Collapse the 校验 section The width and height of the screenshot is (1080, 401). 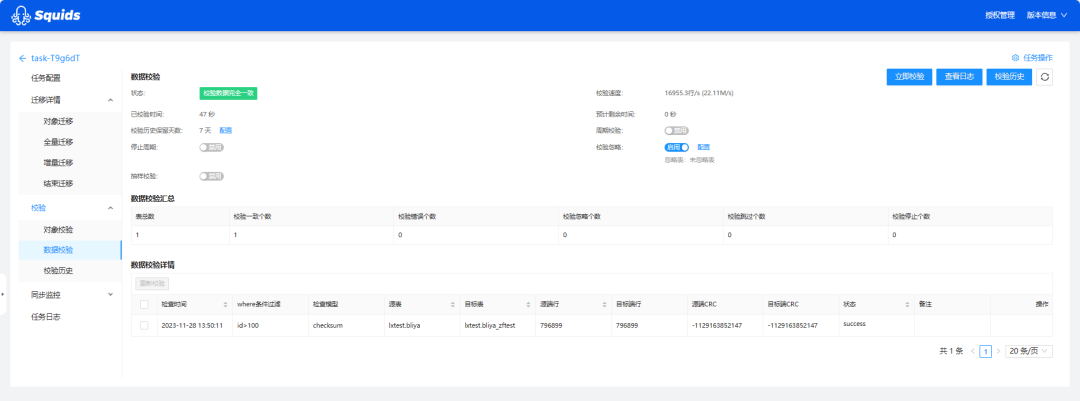coord(111,207)
